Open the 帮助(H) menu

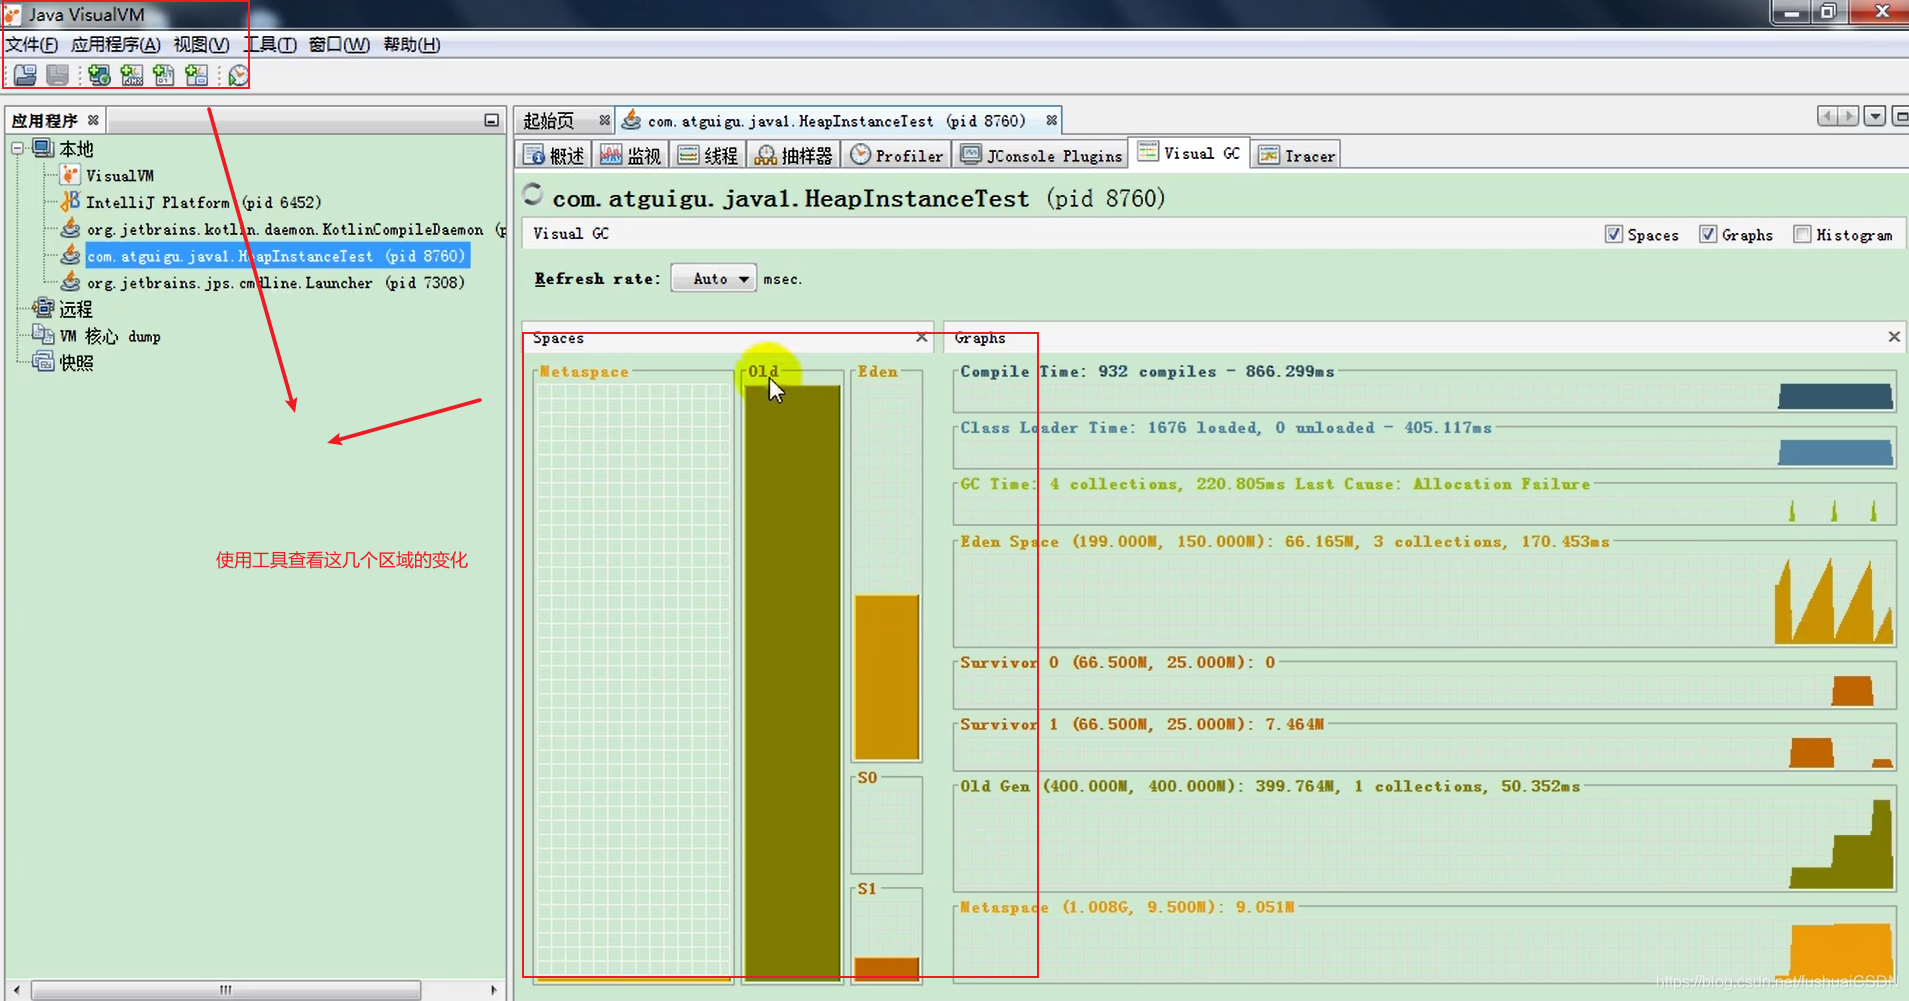[411, 44]
